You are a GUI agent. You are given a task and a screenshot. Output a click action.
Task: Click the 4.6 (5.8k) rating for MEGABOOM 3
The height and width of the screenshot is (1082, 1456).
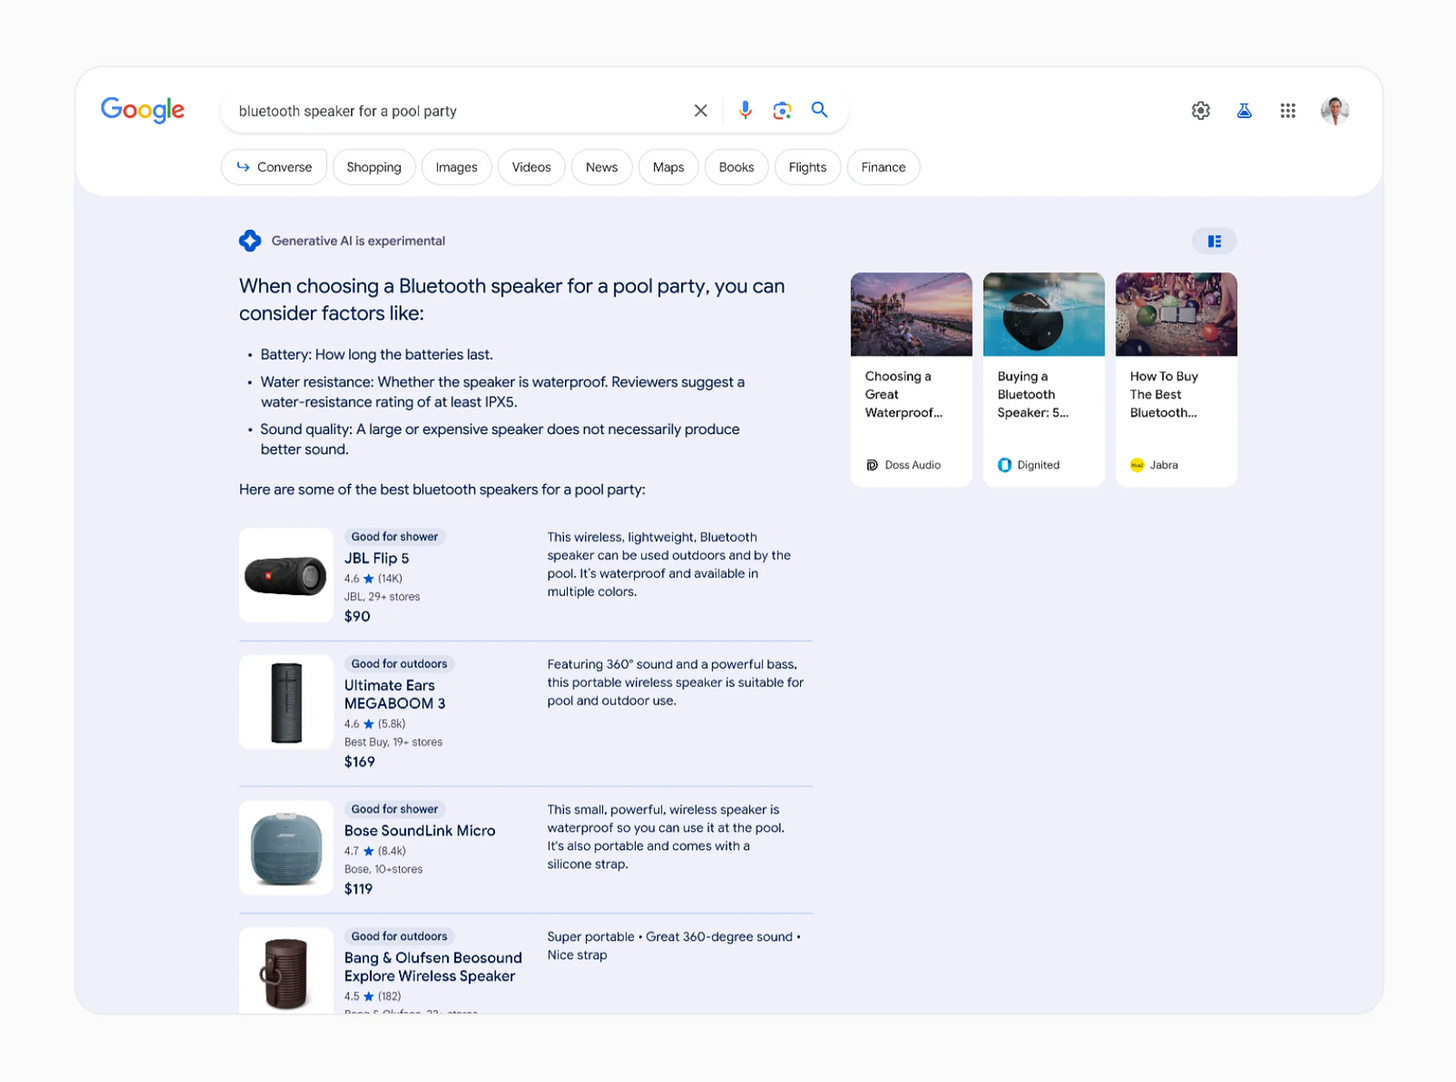click(375, 724)
